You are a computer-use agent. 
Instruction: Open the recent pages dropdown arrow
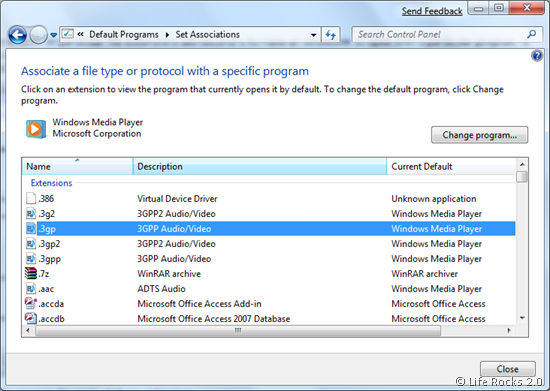(54, 35)
